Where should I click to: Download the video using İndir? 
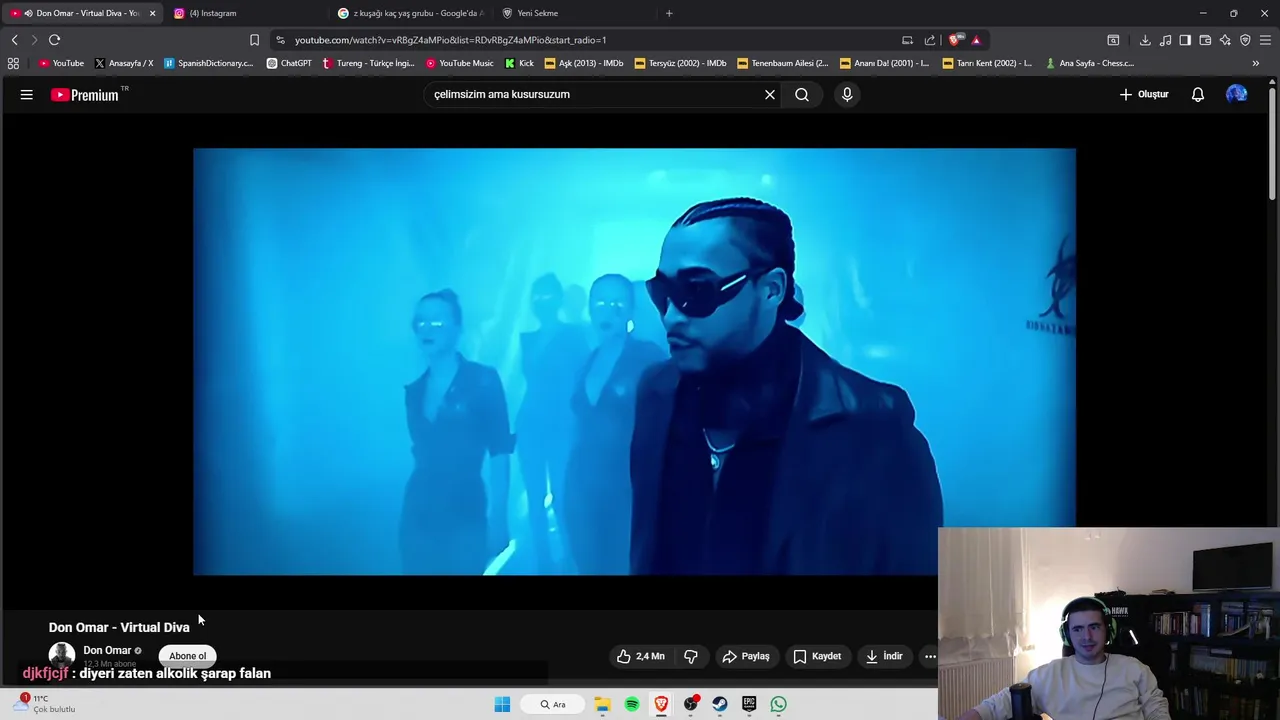[x=884, y=656]
